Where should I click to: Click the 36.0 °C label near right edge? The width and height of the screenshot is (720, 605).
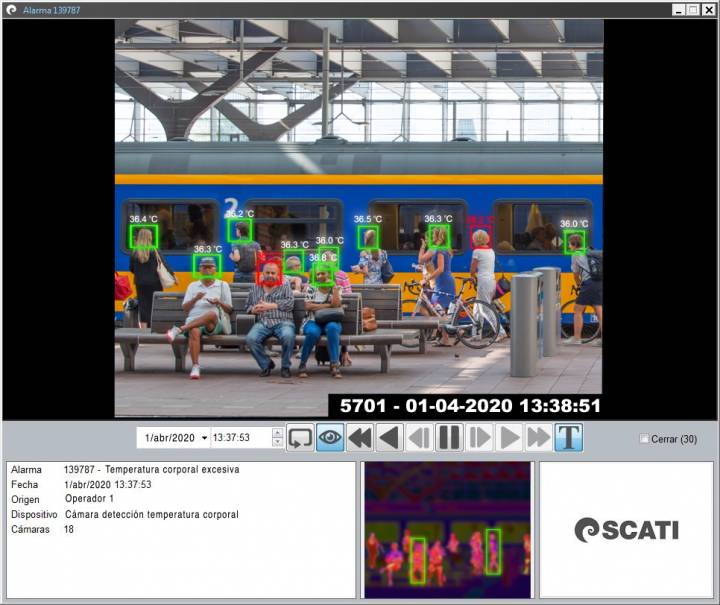[x=574, y=224]
